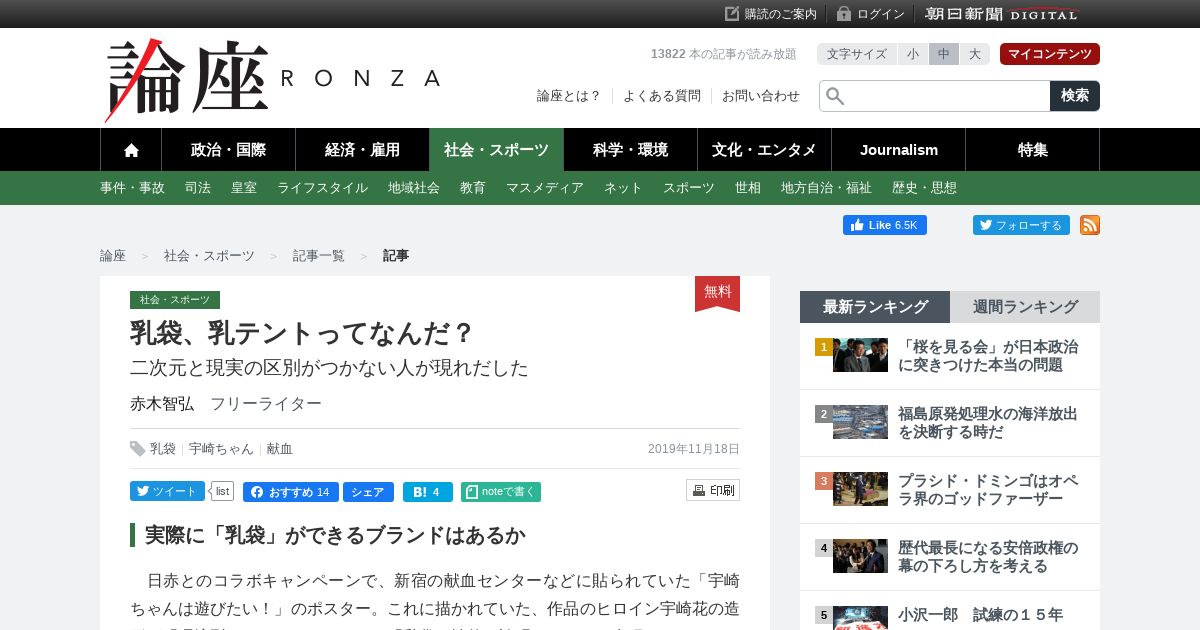The image size is (1200, 630).
Task: Click the 献血 tag
Action: pos(280,449)
